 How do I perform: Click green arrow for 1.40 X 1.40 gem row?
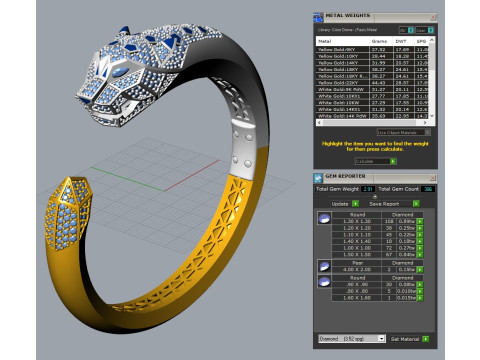point(420,241)
